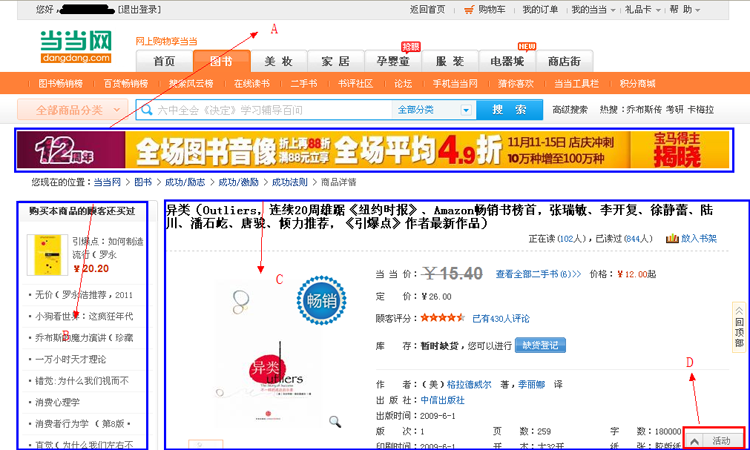Open 图书畅销榜 in orange bar

tap(60, 84)
